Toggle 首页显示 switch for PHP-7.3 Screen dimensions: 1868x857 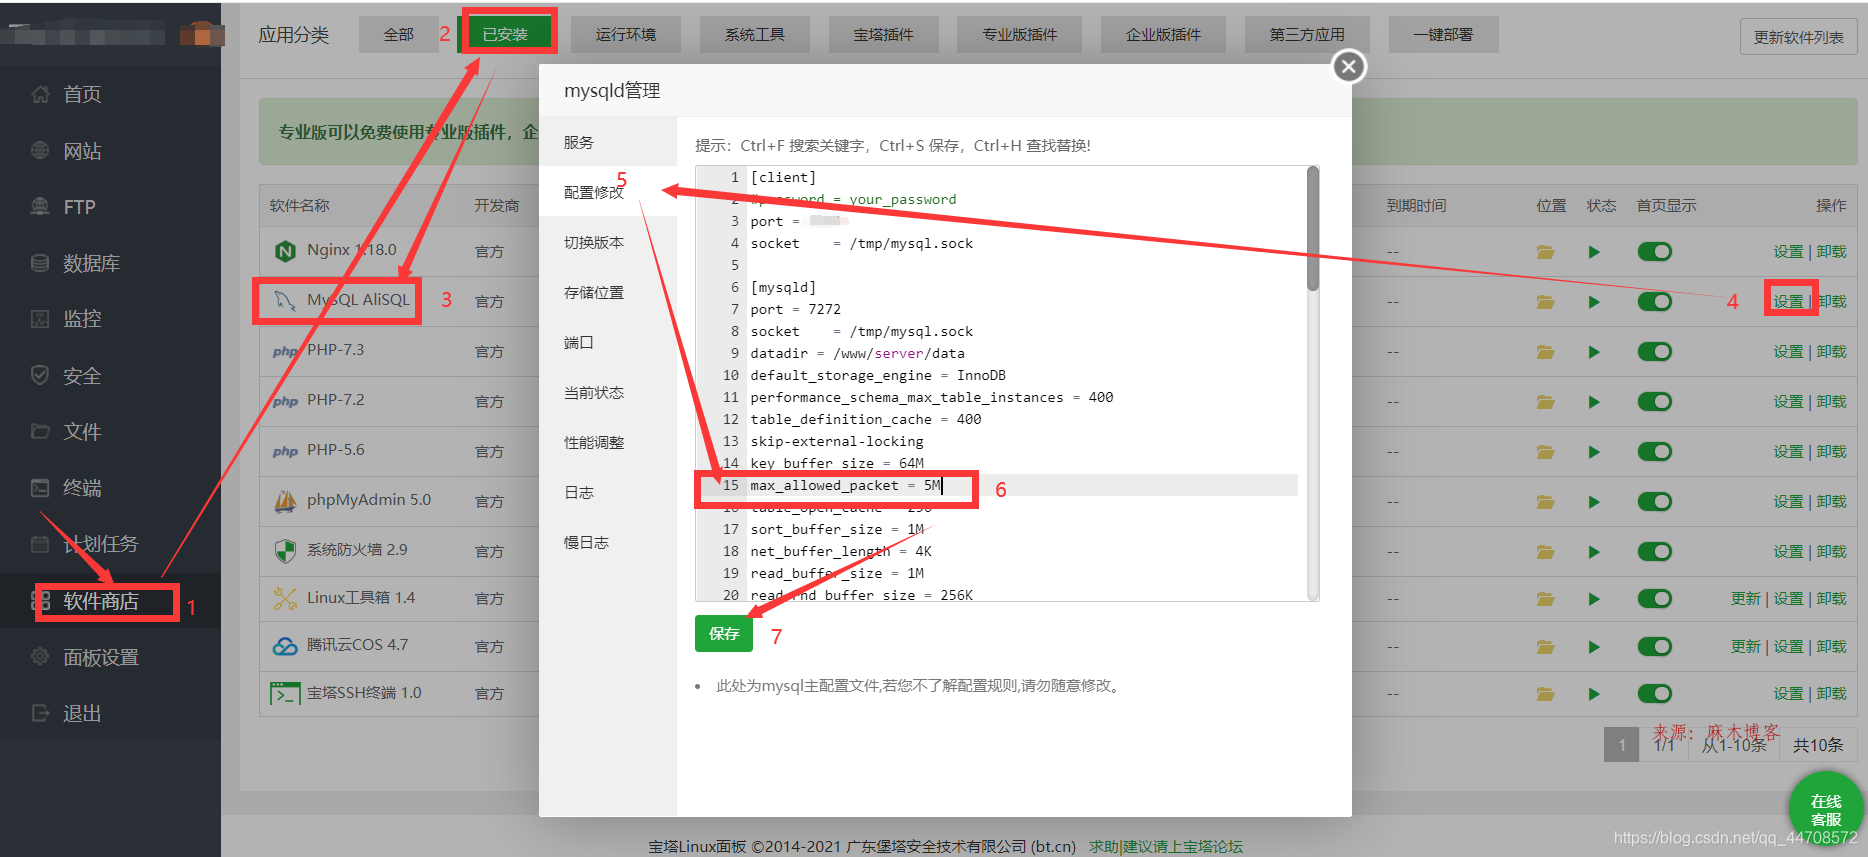coord(1654,352)
